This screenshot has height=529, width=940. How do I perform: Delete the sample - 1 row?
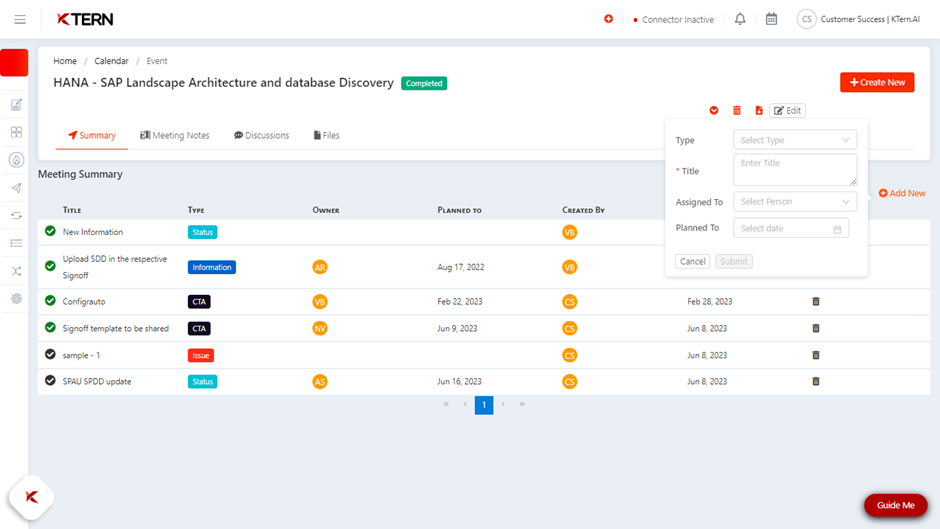point(816,355)
